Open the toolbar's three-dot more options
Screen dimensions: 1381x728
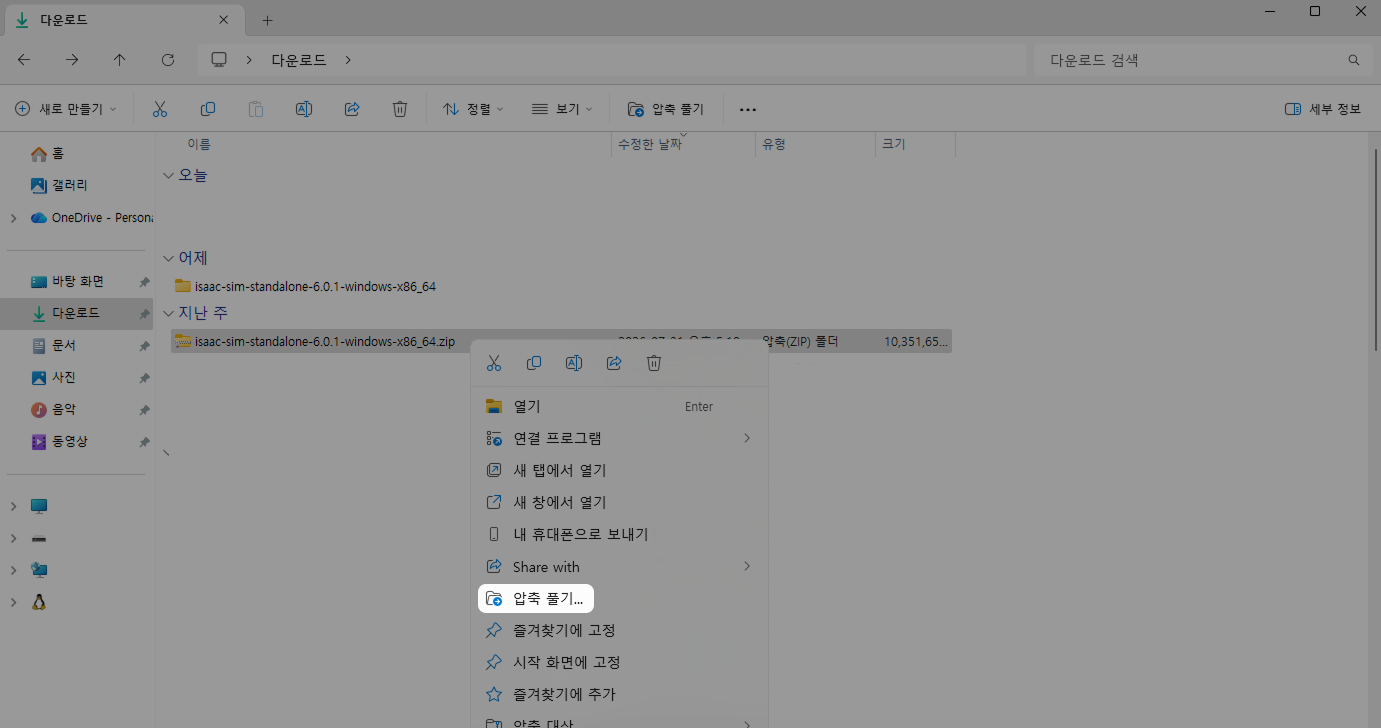tap(748, 109)
